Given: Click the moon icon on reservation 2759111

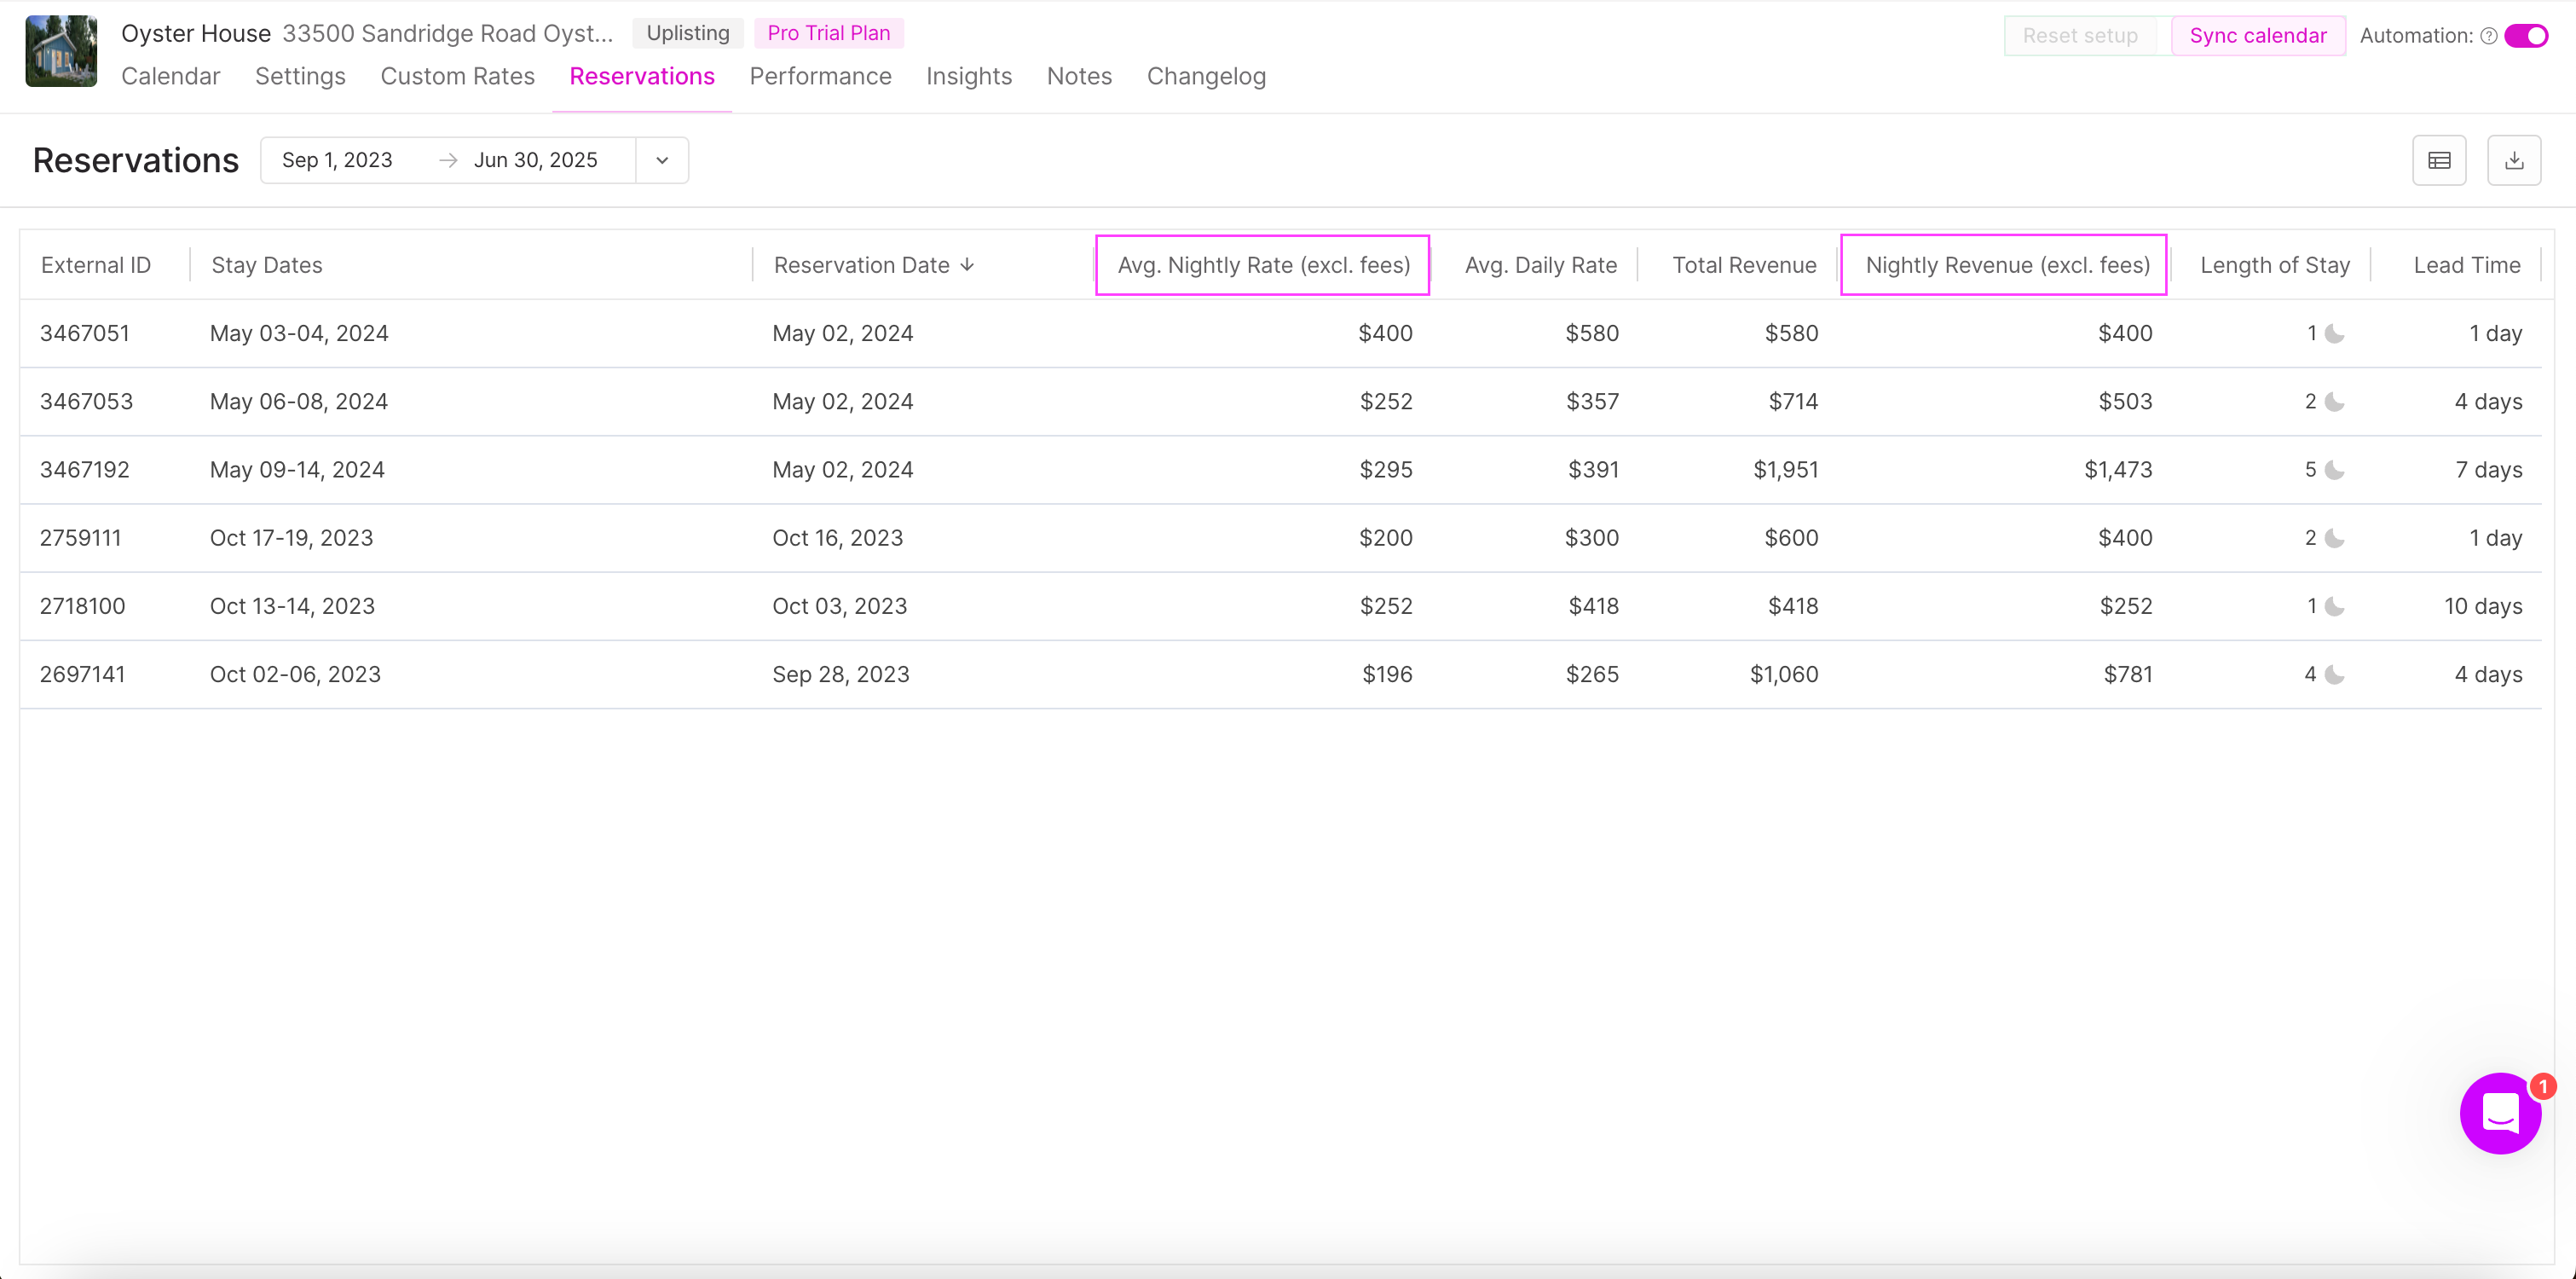Looking at the screenshot, I should click(2336, 537).
